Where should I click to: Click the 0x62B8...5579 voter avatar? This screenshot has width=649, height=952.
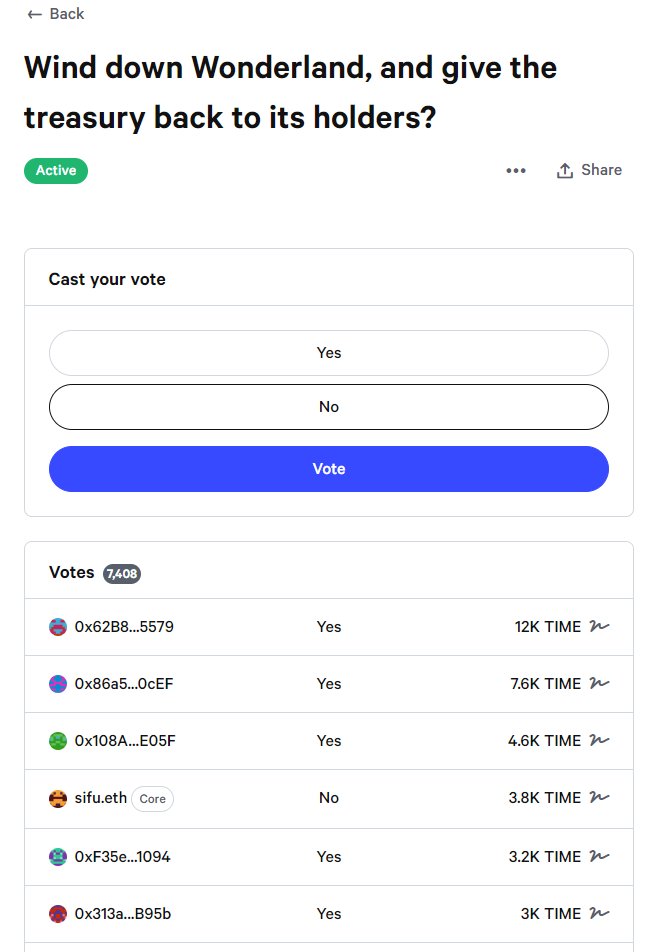[58, 627]
